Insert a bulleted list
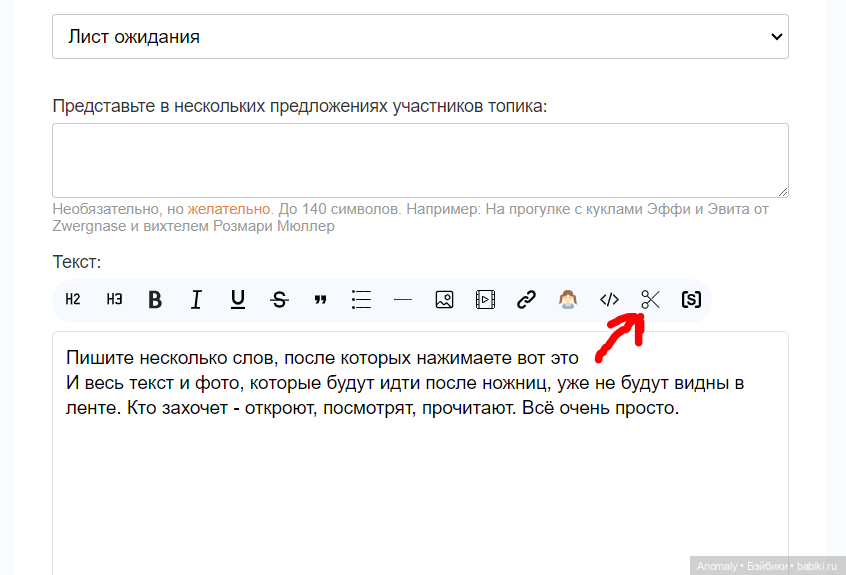846x575 pixels. pos(362,299)
